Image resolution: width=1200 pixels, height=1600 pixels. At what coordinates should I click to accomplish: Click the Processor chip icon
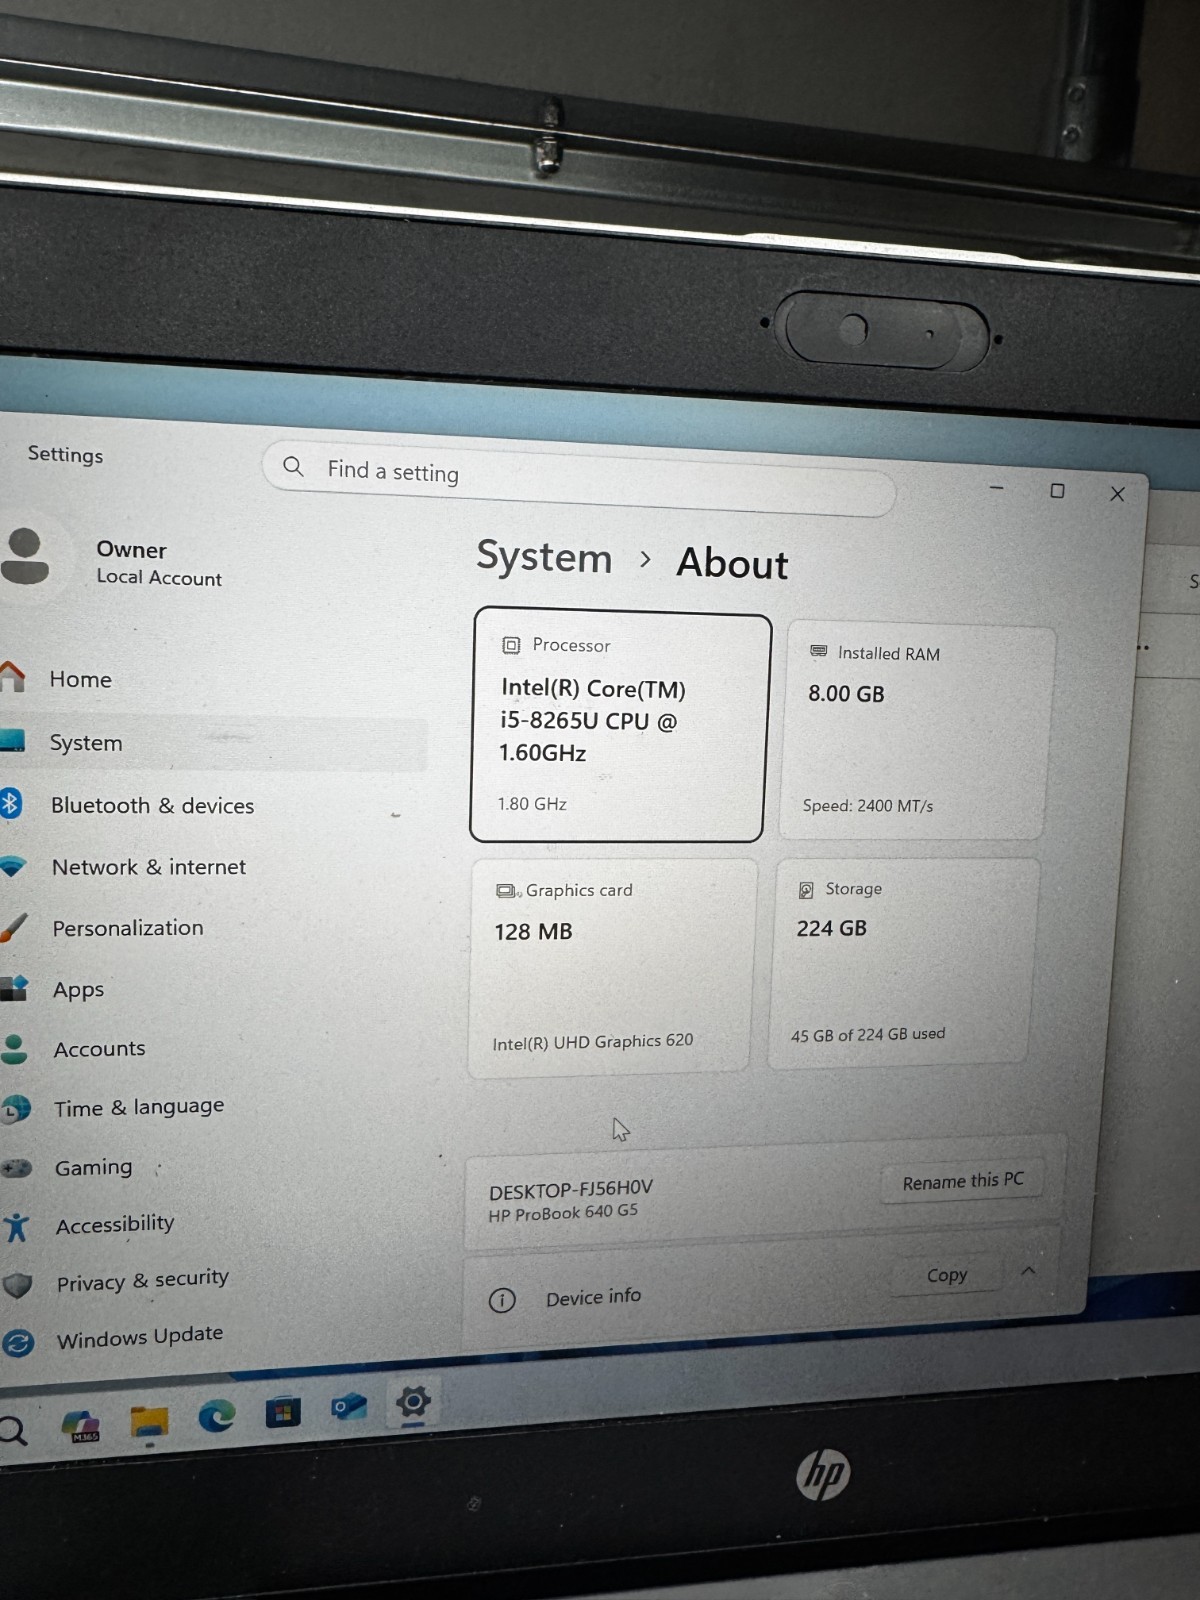pyautogui.click(x=511, y=645)
